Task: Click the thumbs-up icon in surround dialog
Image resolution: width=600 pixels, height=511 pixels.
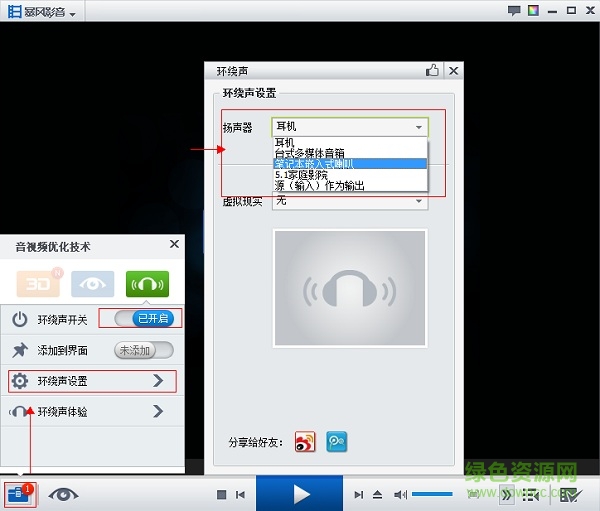Action: tap(433, 71)
